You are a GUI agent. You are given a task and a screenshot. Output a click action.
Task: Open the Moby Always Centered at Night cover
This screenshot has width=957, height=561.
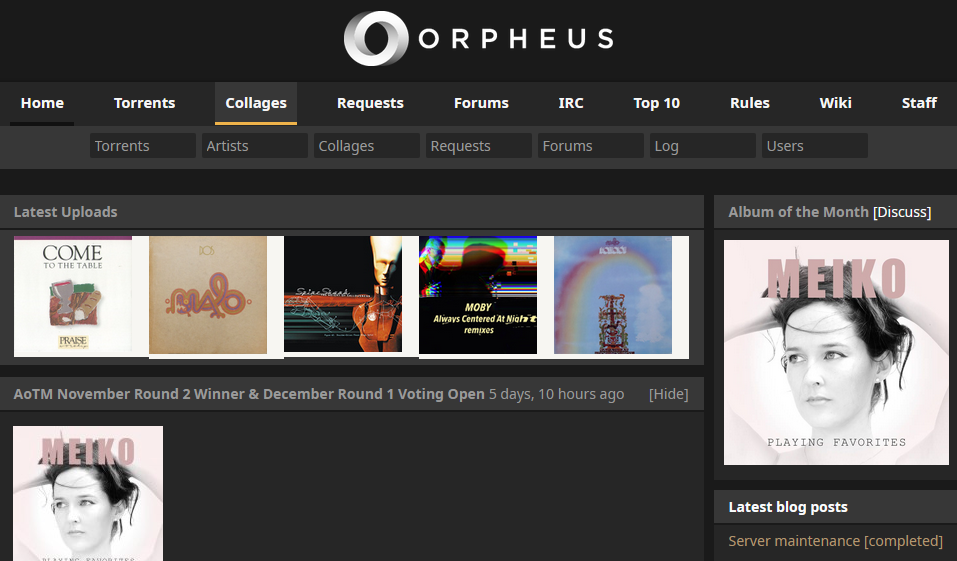(478, 295)
